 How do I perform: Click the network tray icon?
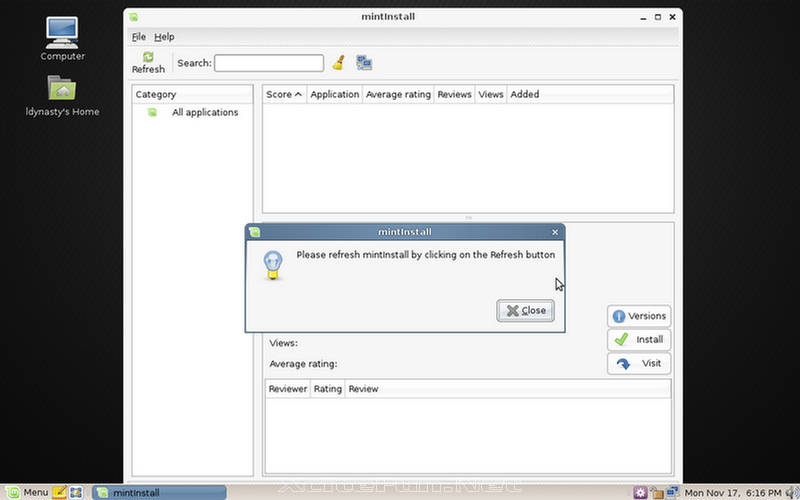point(673,491)
